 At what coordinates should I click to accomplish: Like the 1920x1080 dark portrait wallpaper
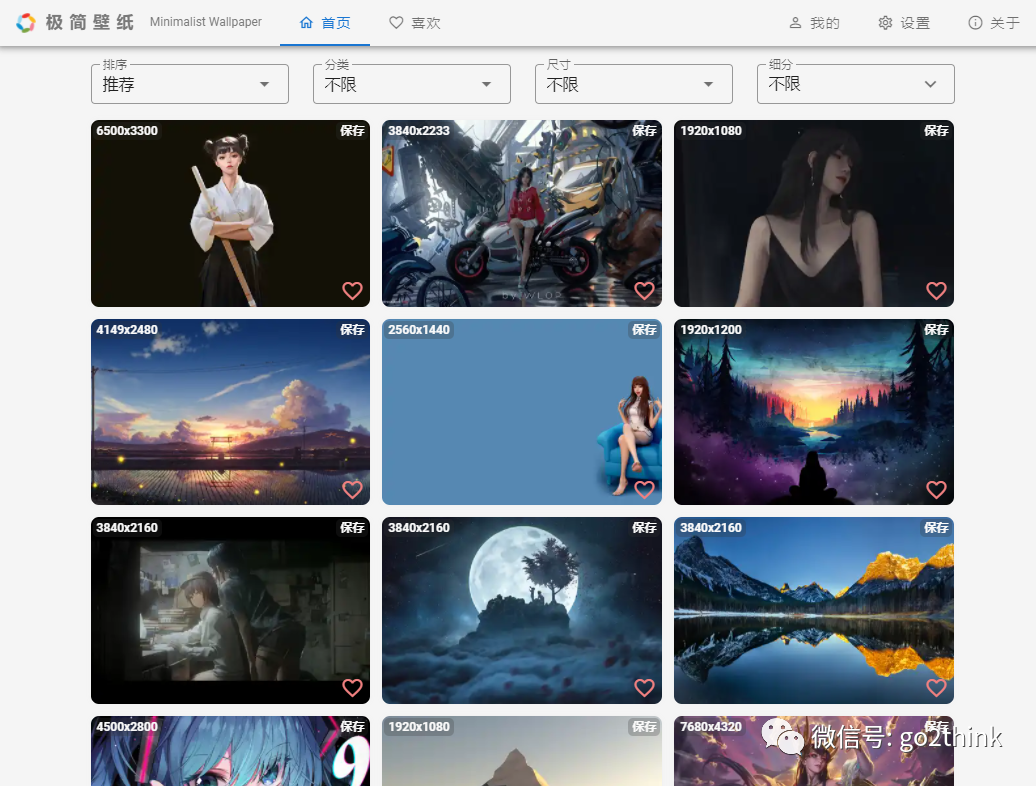coord(936,291)
